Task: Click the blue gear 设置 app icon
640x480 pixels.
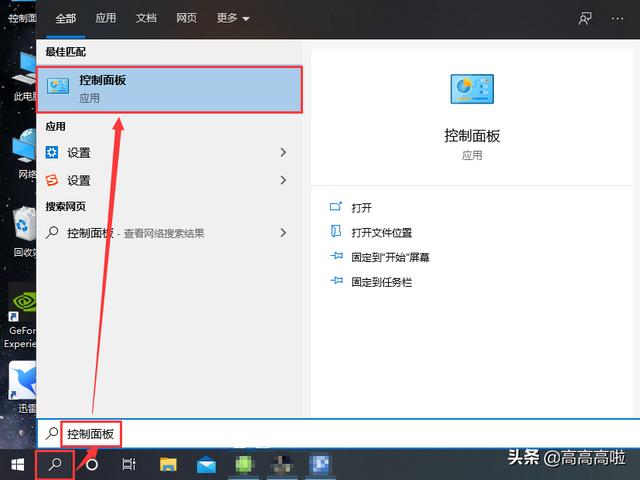Action: click(x=53, y=152)
